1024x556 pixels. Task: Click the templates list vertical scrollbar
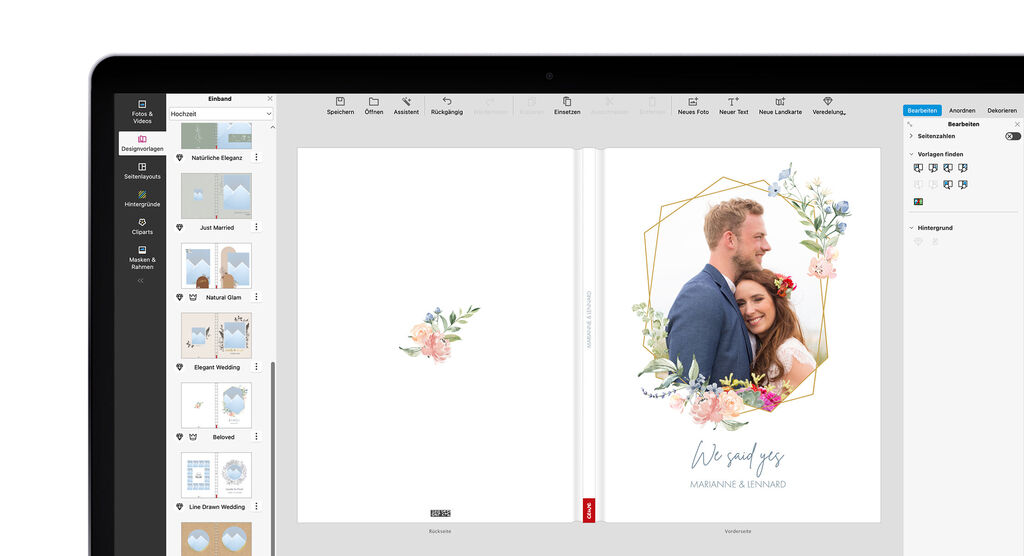click(x=273, y=458)
